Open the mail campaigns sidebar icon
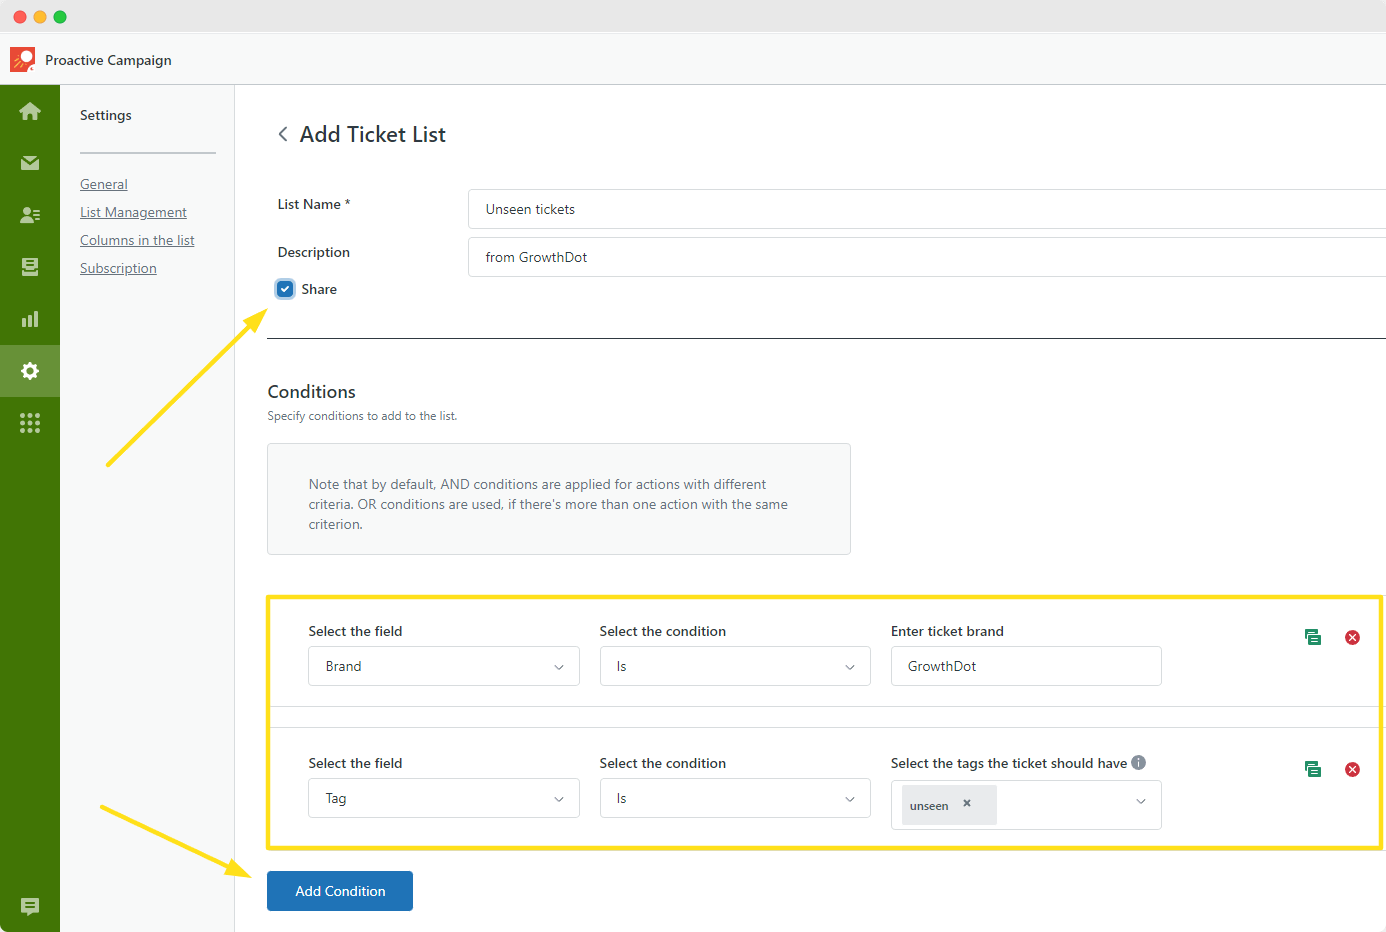The image size is (1386, 932). 30,163
